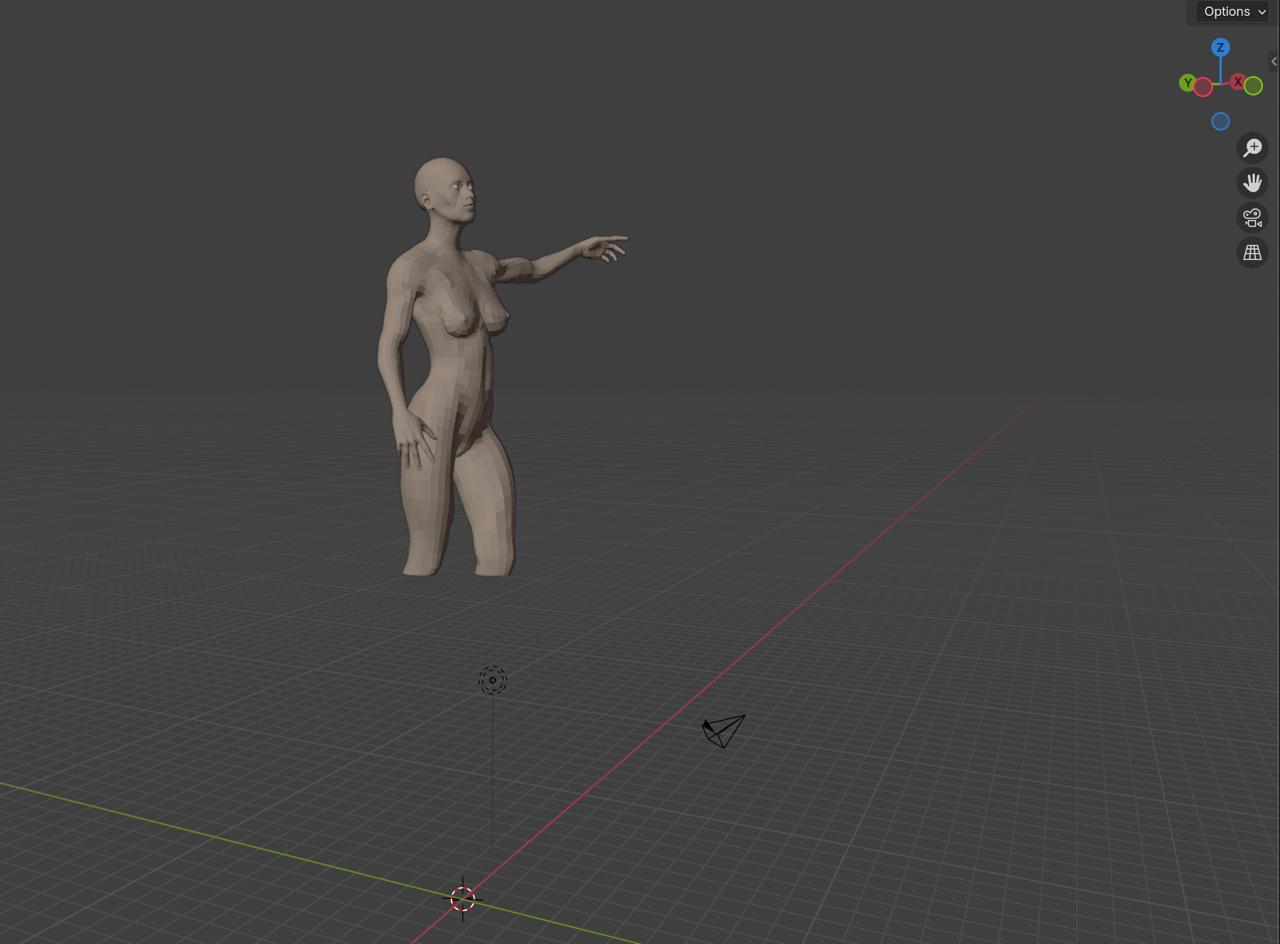
Task: Expand the sidebar with the small arrow
Action: coord(1273,62)
